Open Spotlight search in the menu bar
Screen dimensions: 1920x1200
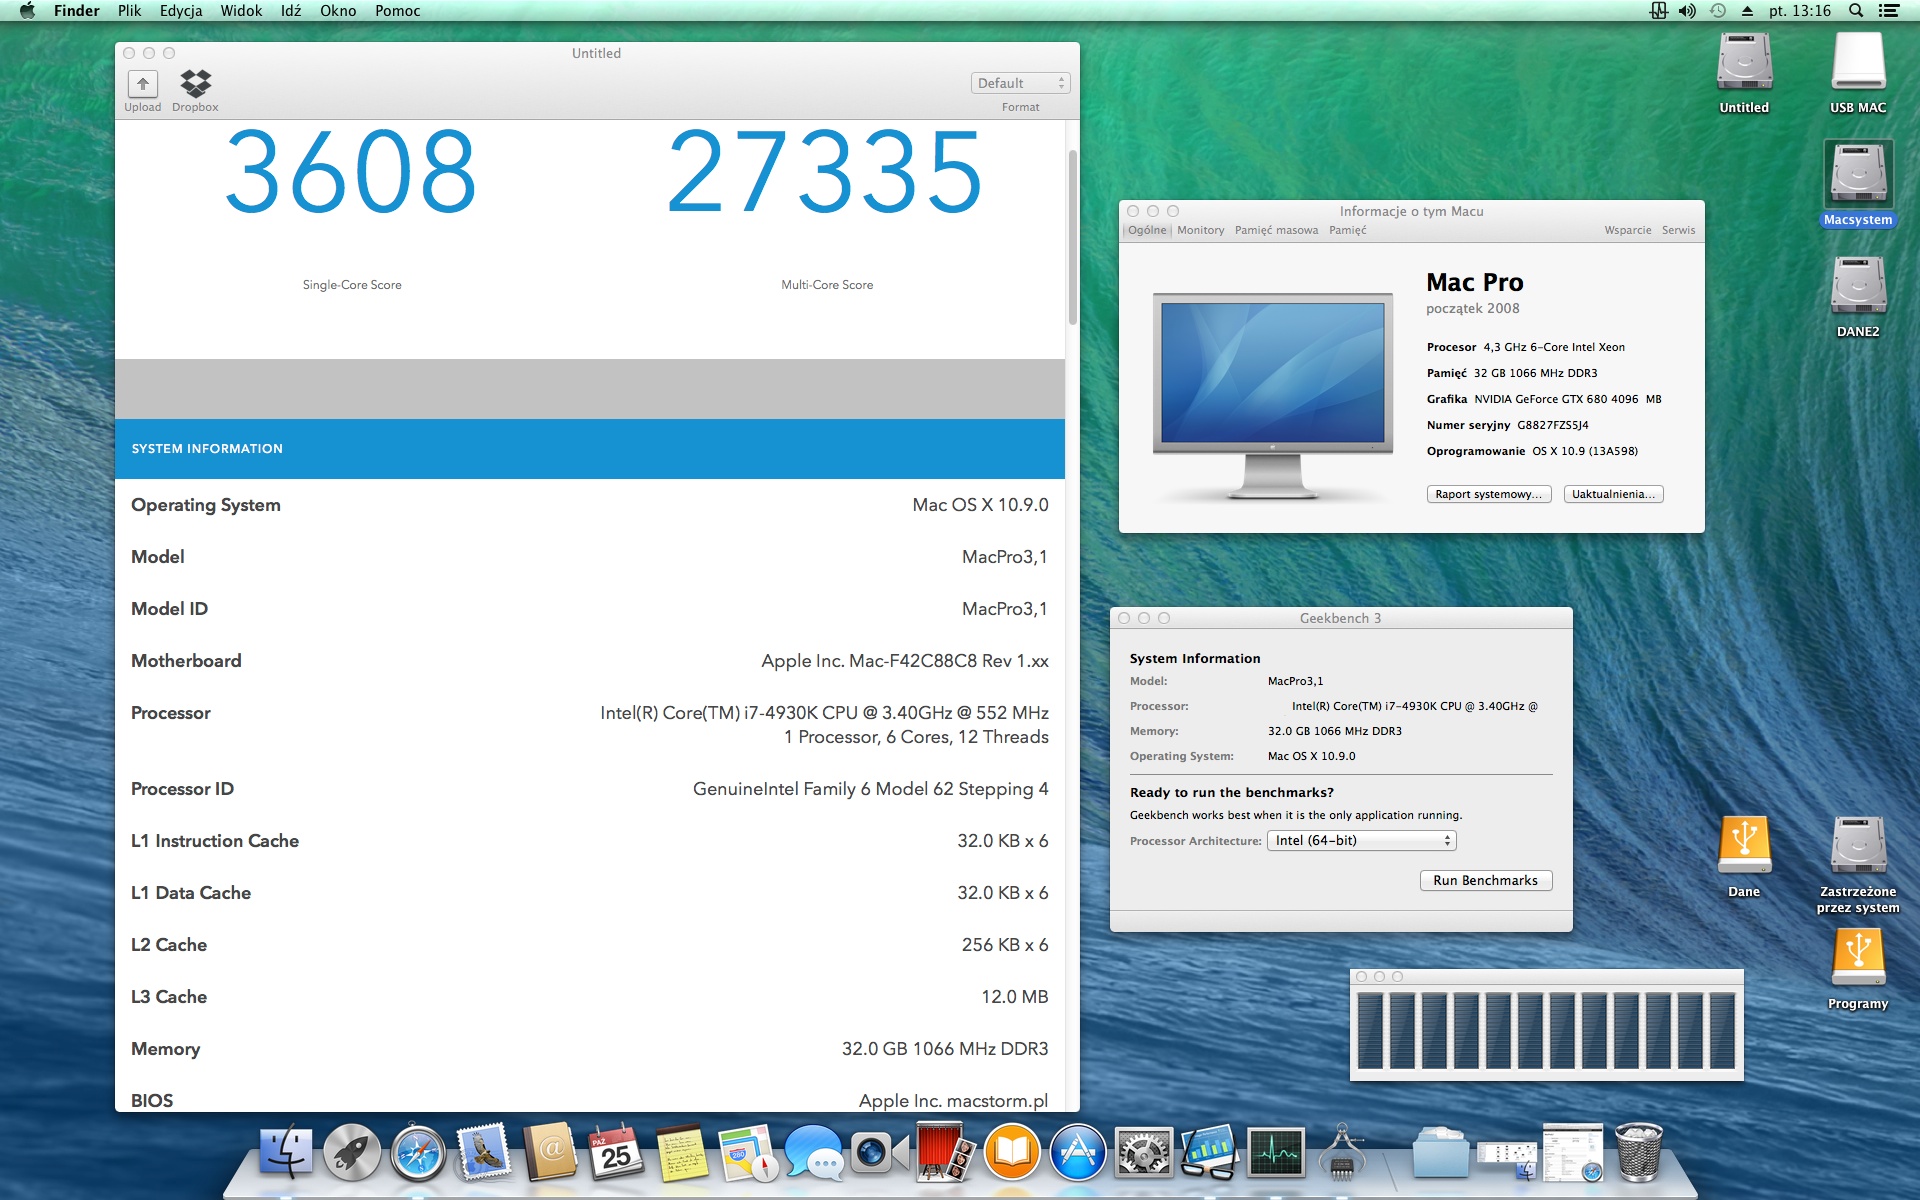click(1855, 11)
